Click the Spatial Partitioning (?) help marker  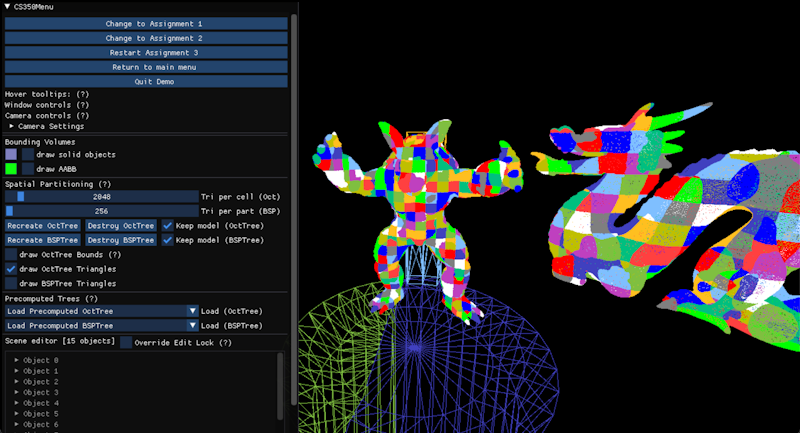[x=105, y=184]
